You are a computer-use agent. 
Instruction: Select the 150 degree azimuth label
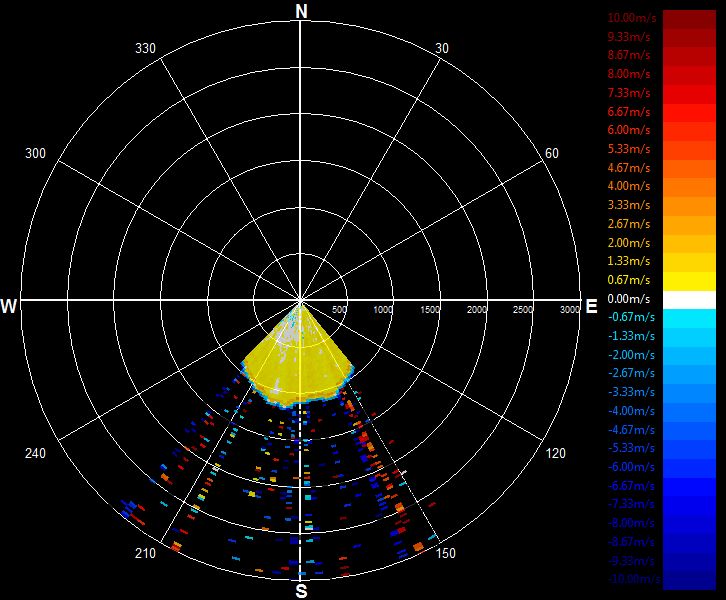tap(445, 553)
